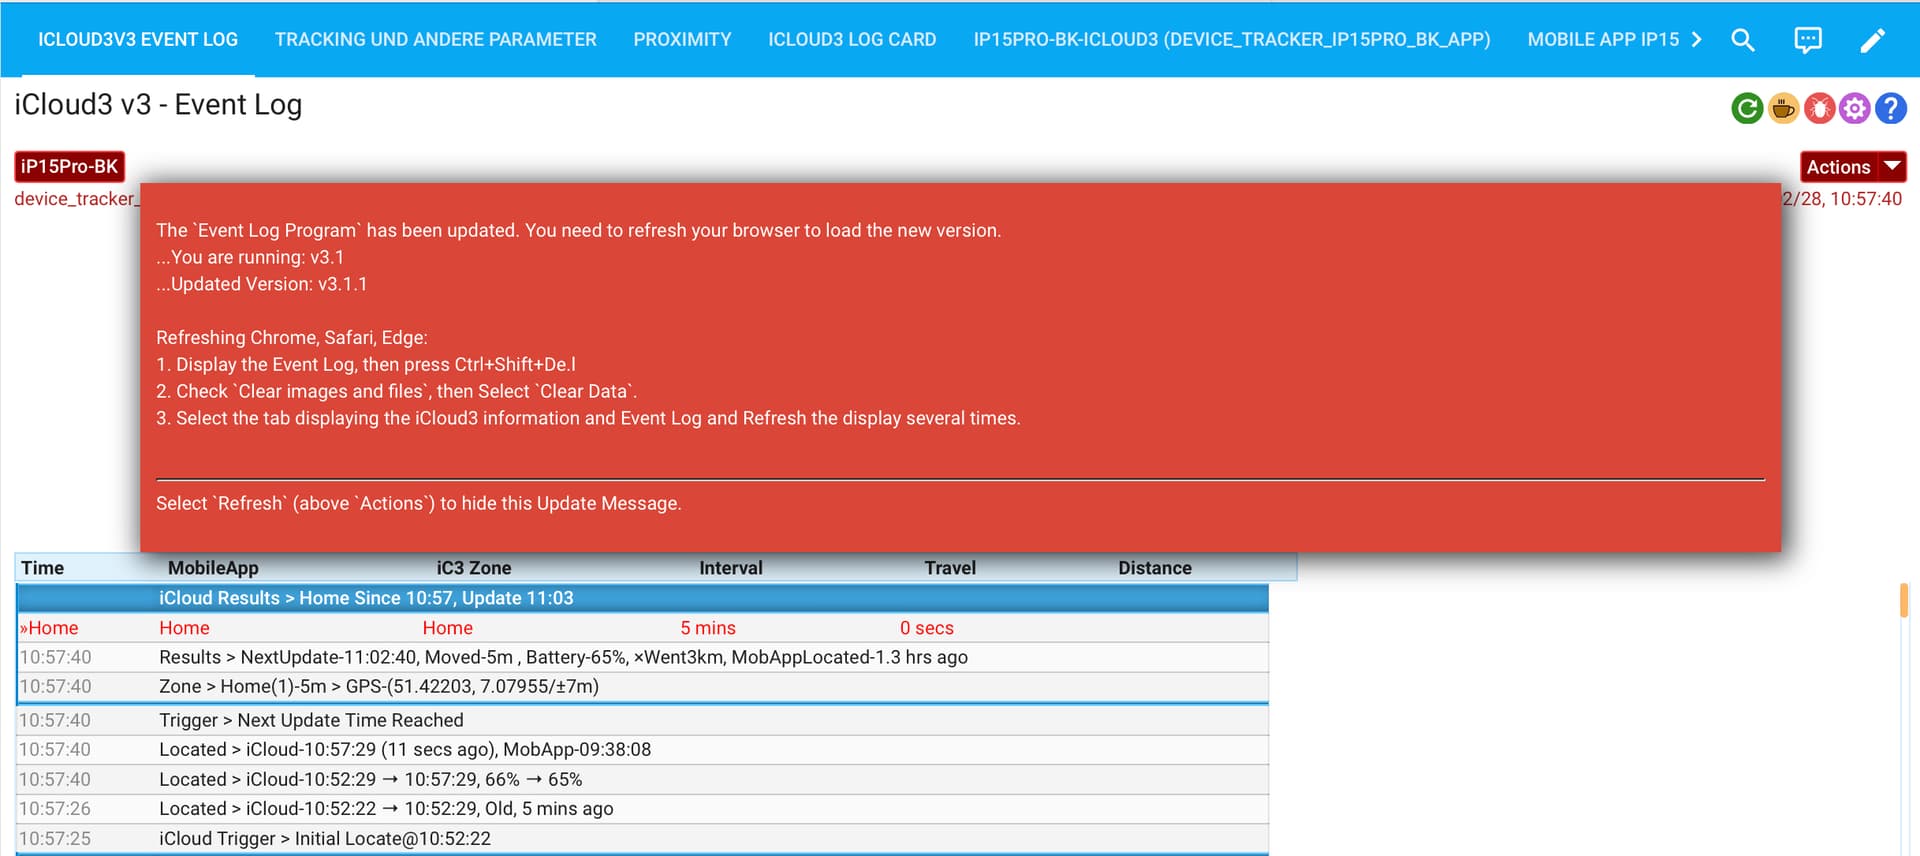1920x856 pixels.
Task: Click the 5 mins interval value
Action: 708,628
